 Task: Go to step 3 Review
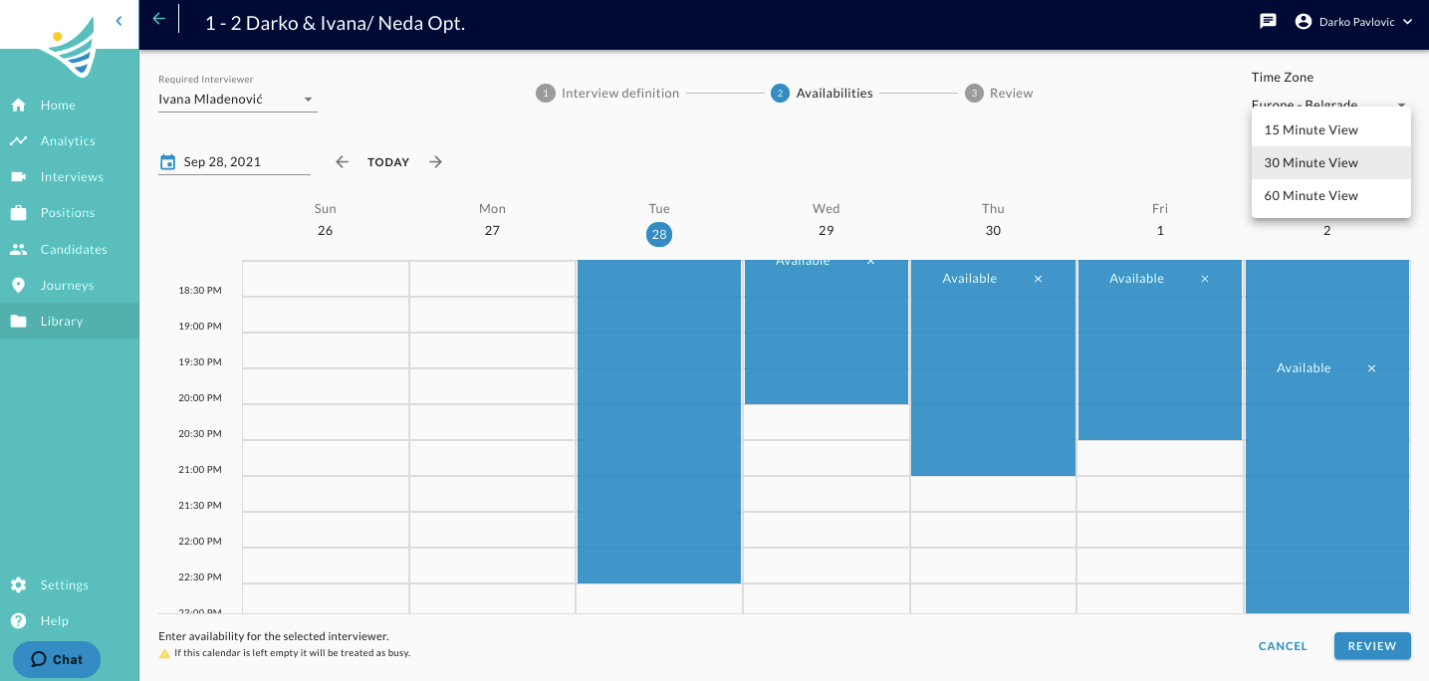pyautogui.click(x=999, y=93)
